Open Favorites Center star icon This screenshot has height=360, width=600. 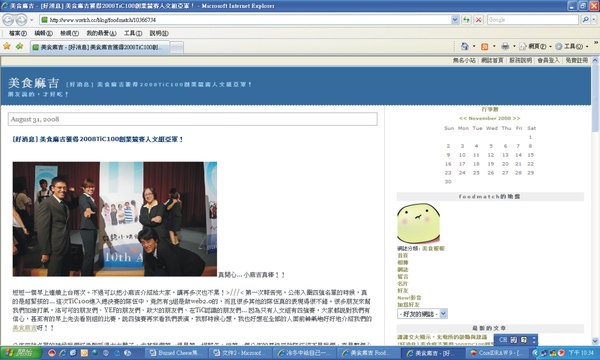[x=7, y=47]
